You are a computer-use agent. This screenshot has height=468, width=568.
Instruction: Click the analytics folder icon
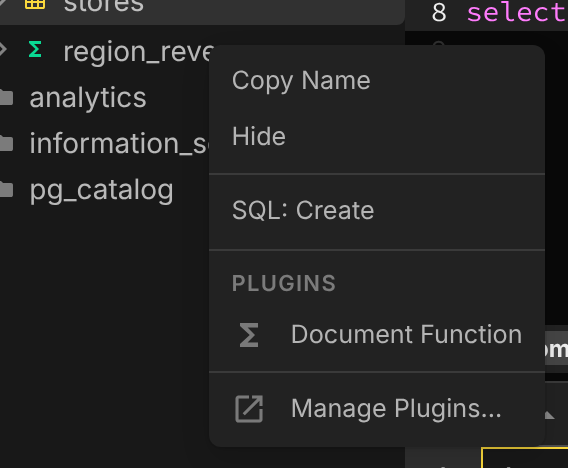[x=7, y=97]
